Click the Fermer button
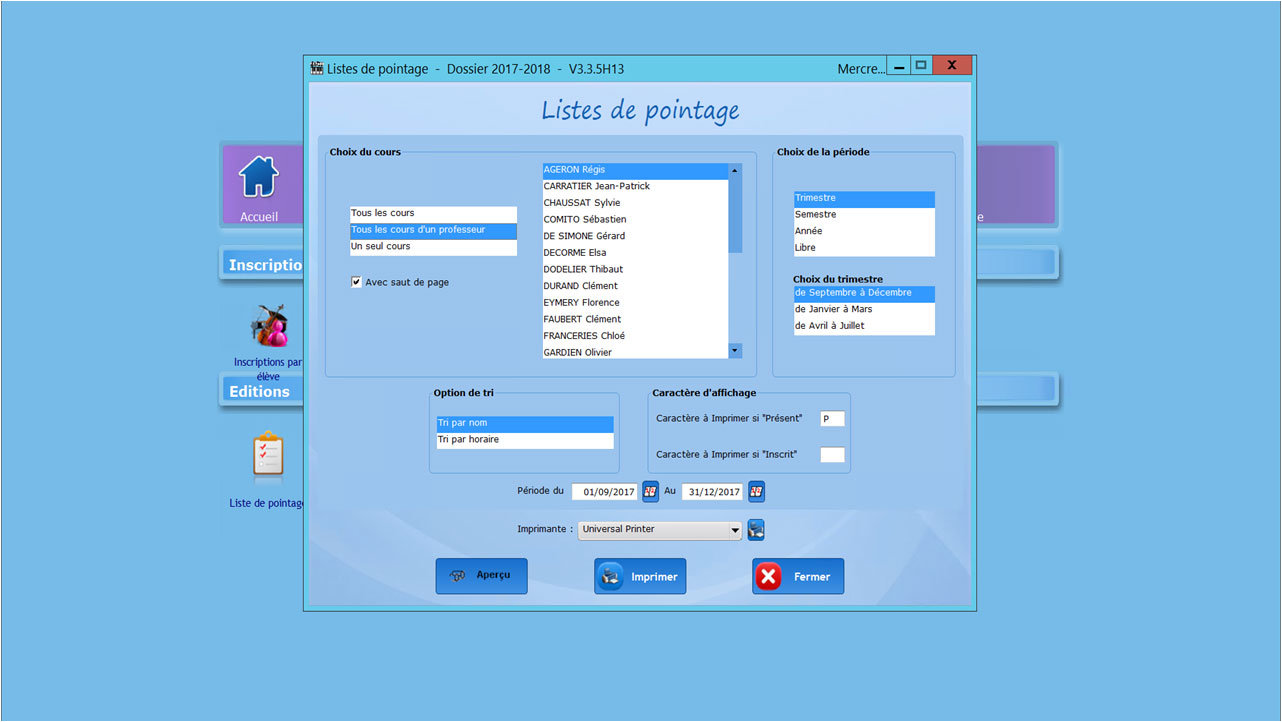The width and height of the screenshot is (1282, 722). click(x=798, y=576)
